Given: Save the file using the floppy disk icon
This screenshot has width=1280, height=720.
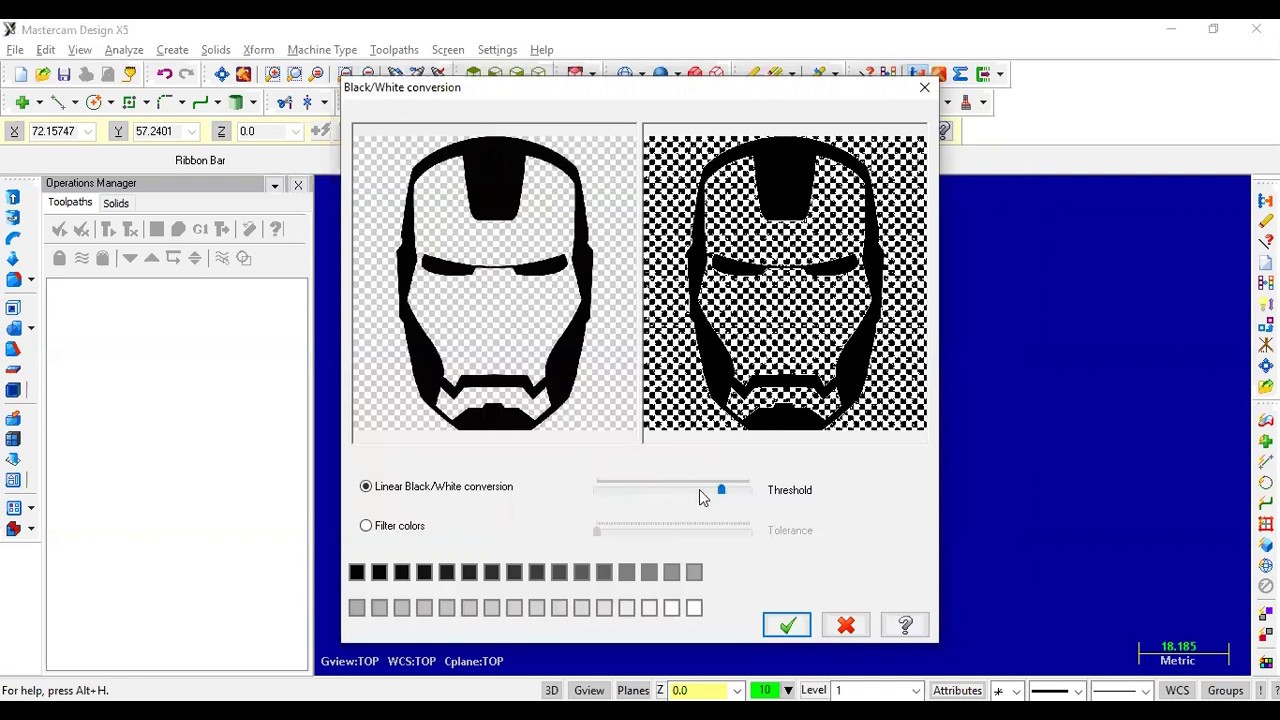Looking at the screenshot, I should coord(64,74).
